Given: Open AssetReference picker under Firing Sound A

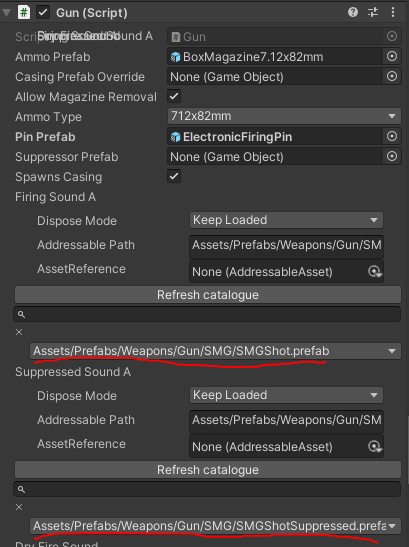Looking at the screenshot, I should coord(375,271).
